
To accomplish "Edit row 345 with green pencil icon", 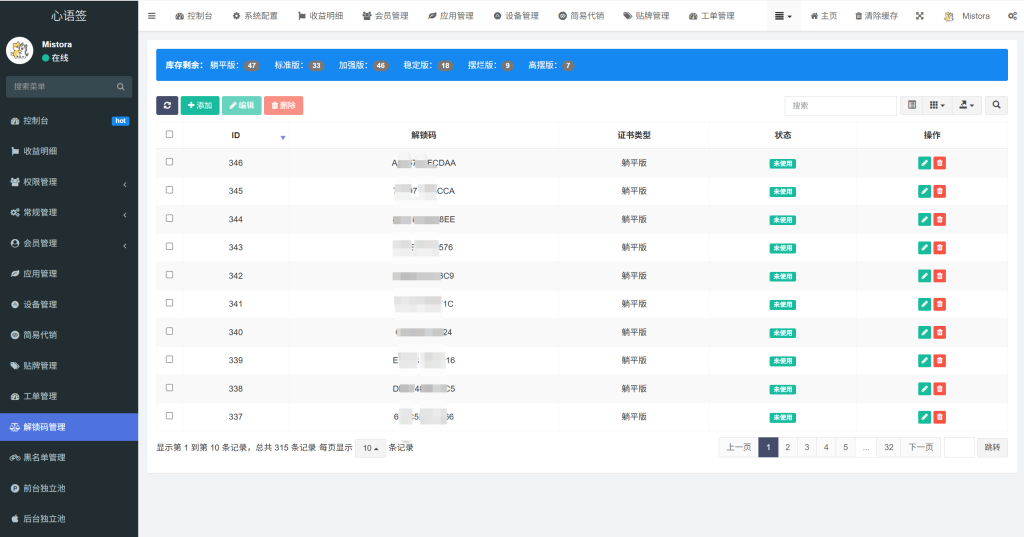I will pyautogui.click(x=924, y=191).
